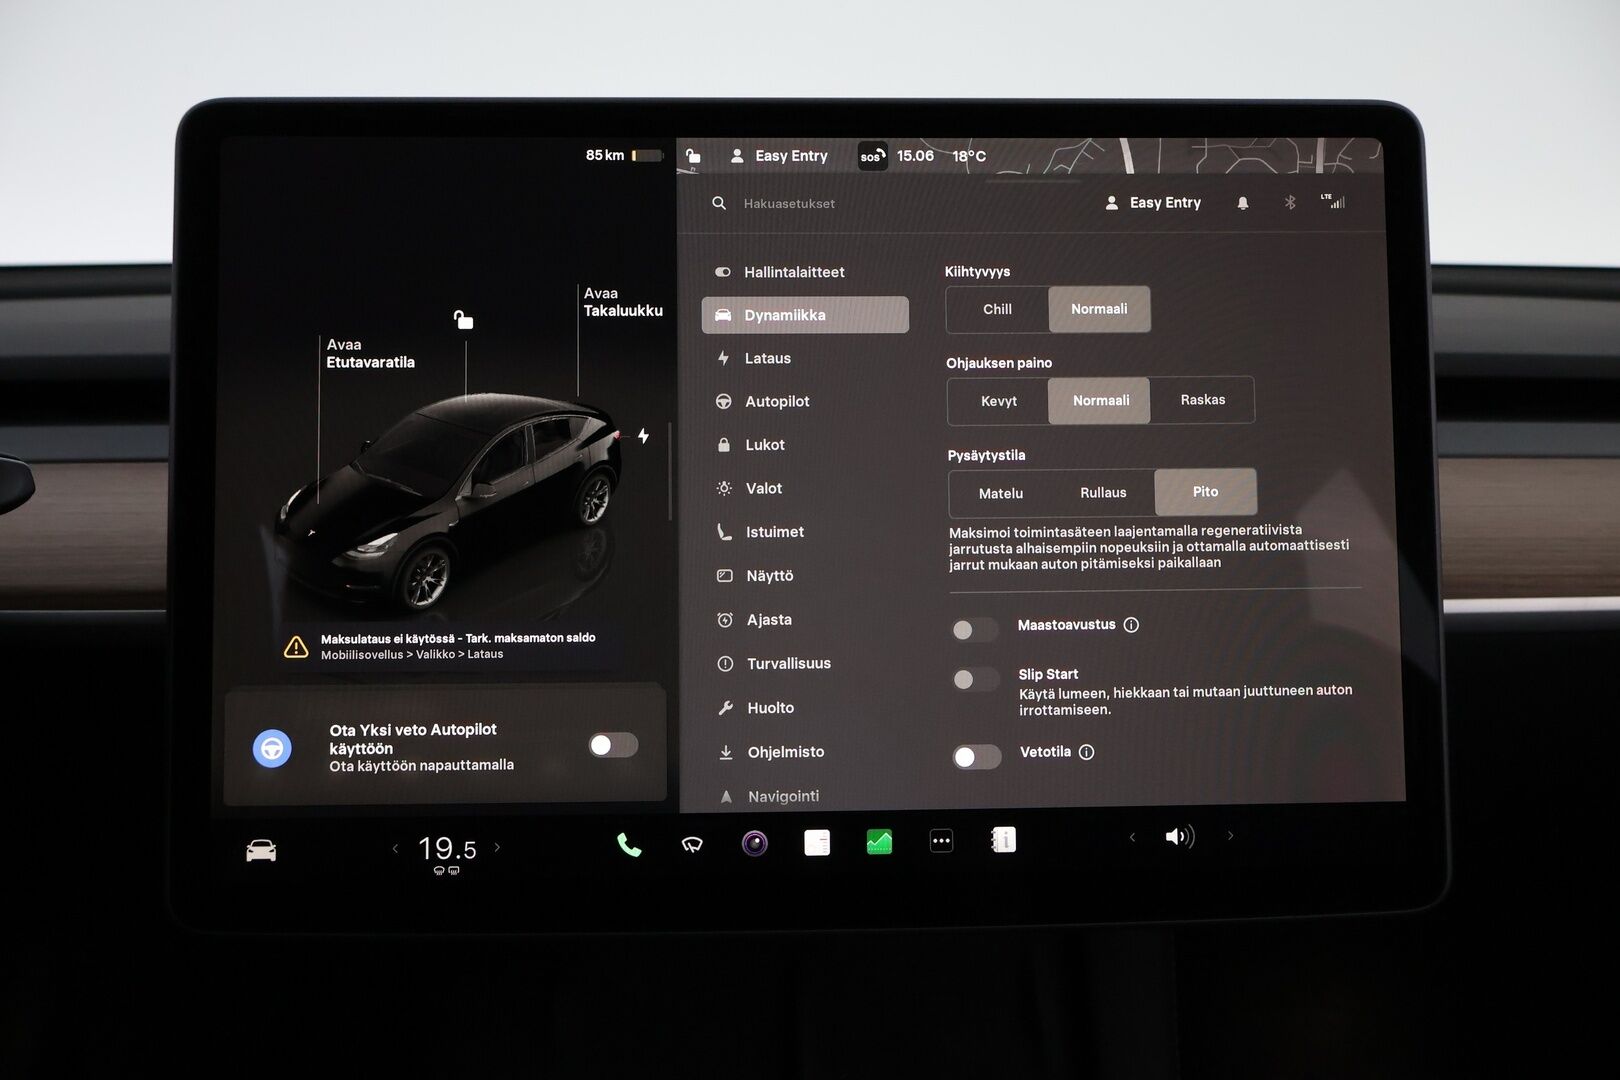Open the dashcam camera app
1620x1080 pixels.
(x=755, y=844)
